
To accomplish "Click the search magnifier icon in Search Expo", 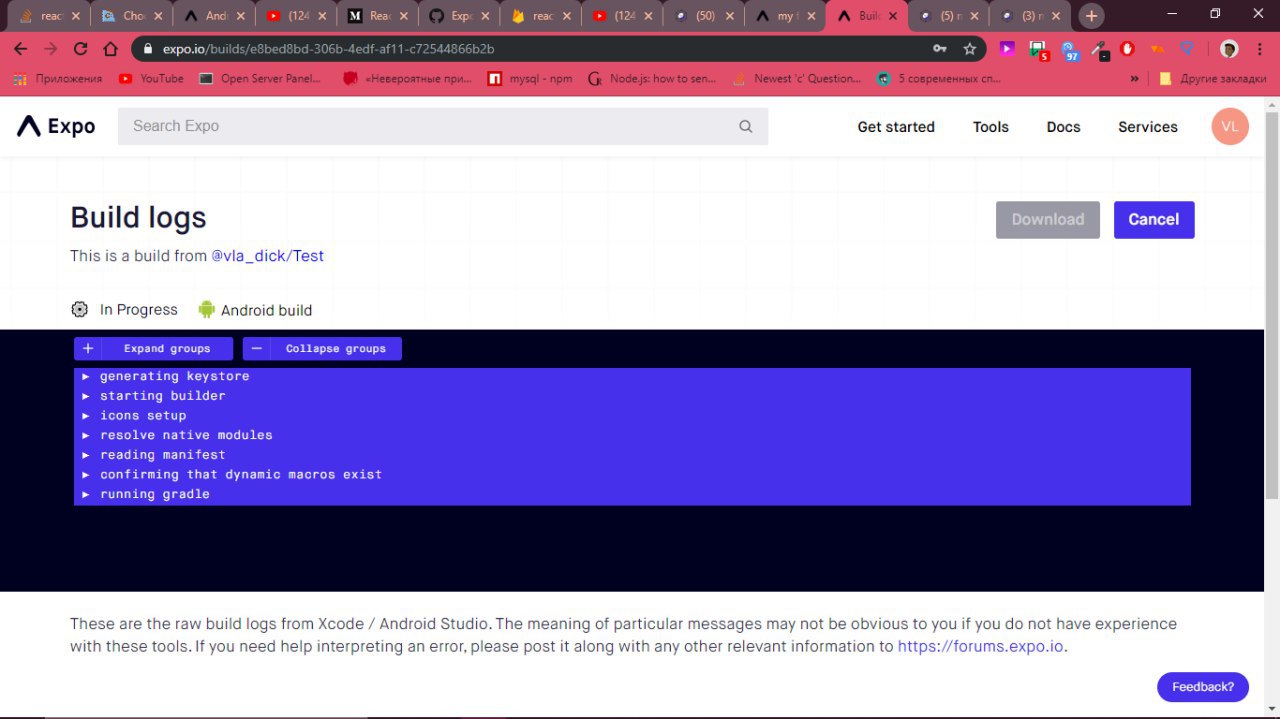I will (745, 126).
